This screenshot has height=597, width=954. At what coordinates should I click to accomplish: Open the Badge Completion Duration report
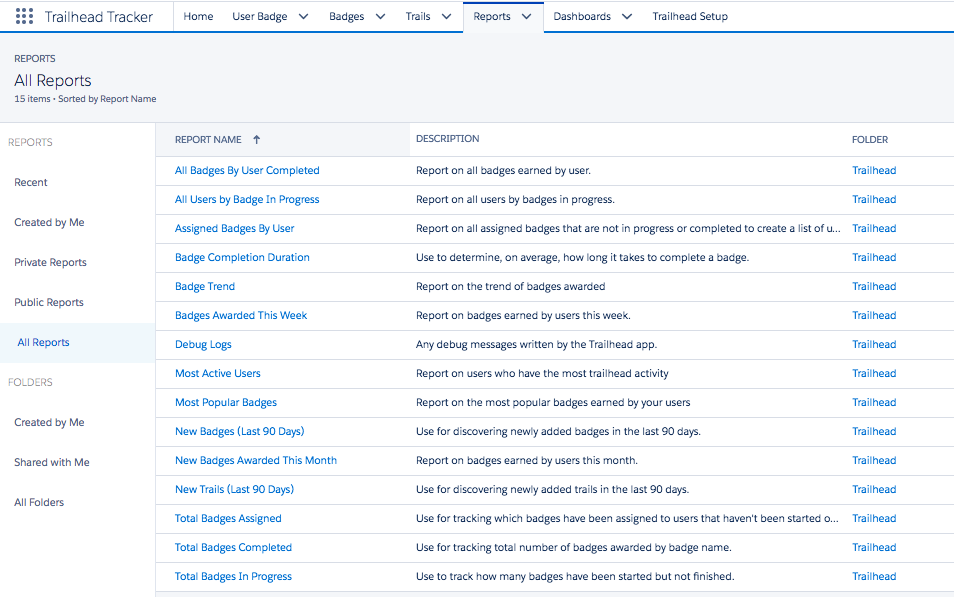pyautogui.click(x=242, y=258)
